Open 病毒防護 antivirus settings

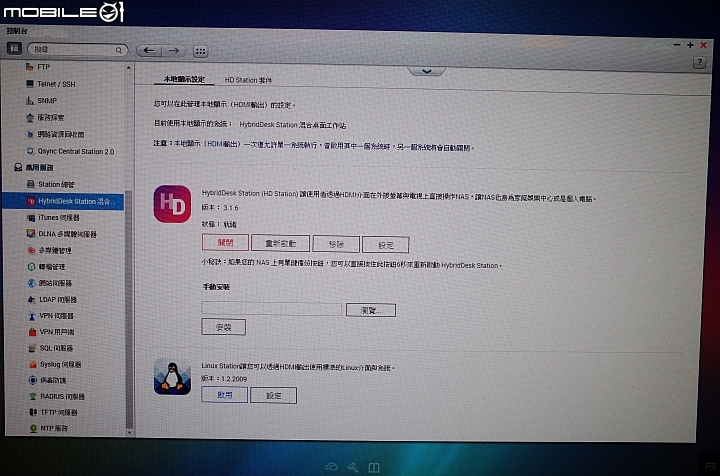48,380
